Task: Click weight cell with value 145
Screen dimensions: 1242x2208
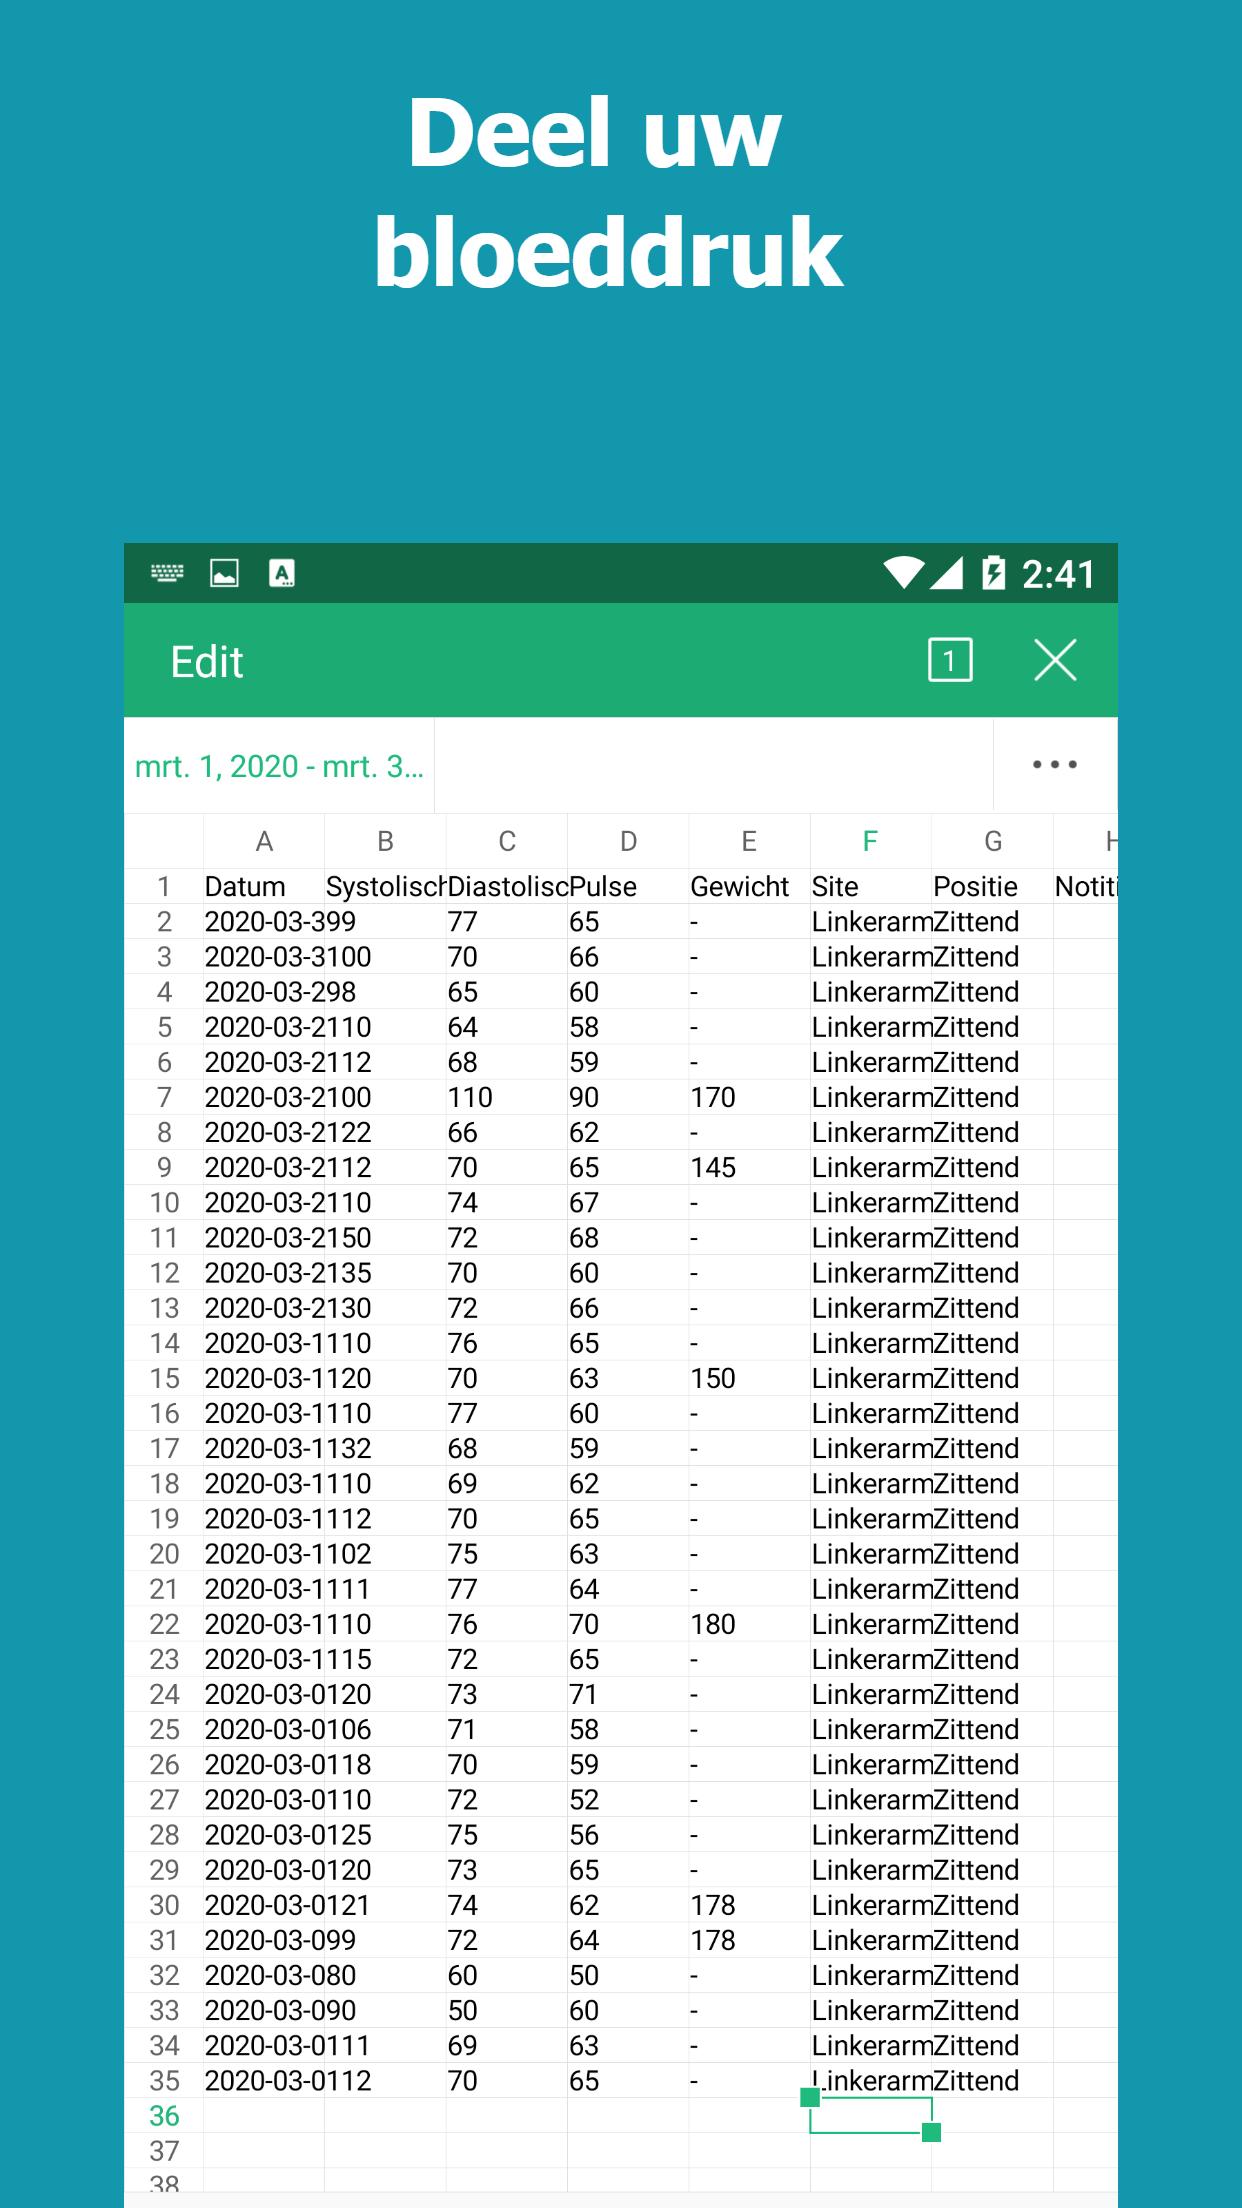Action: coord(749,1167)
